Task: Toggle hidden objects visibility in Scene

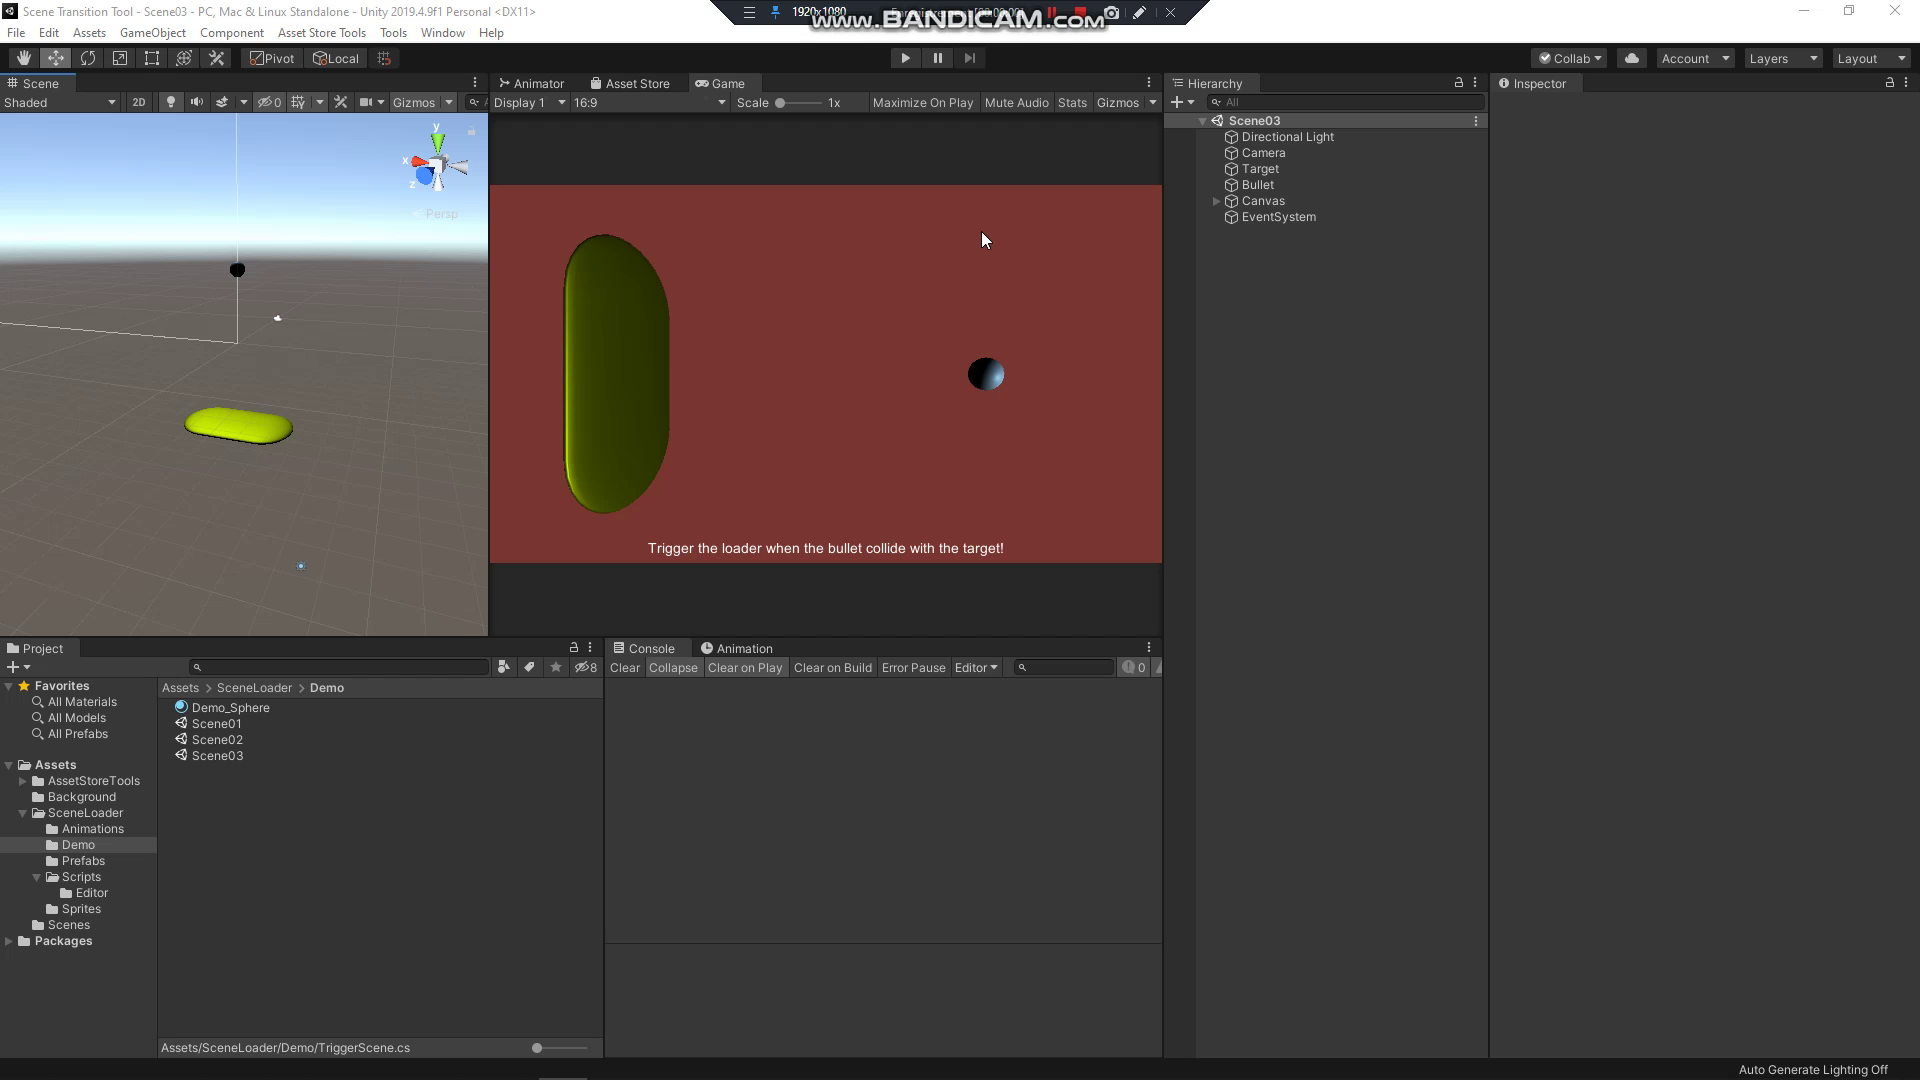Action: coord(269,102)
